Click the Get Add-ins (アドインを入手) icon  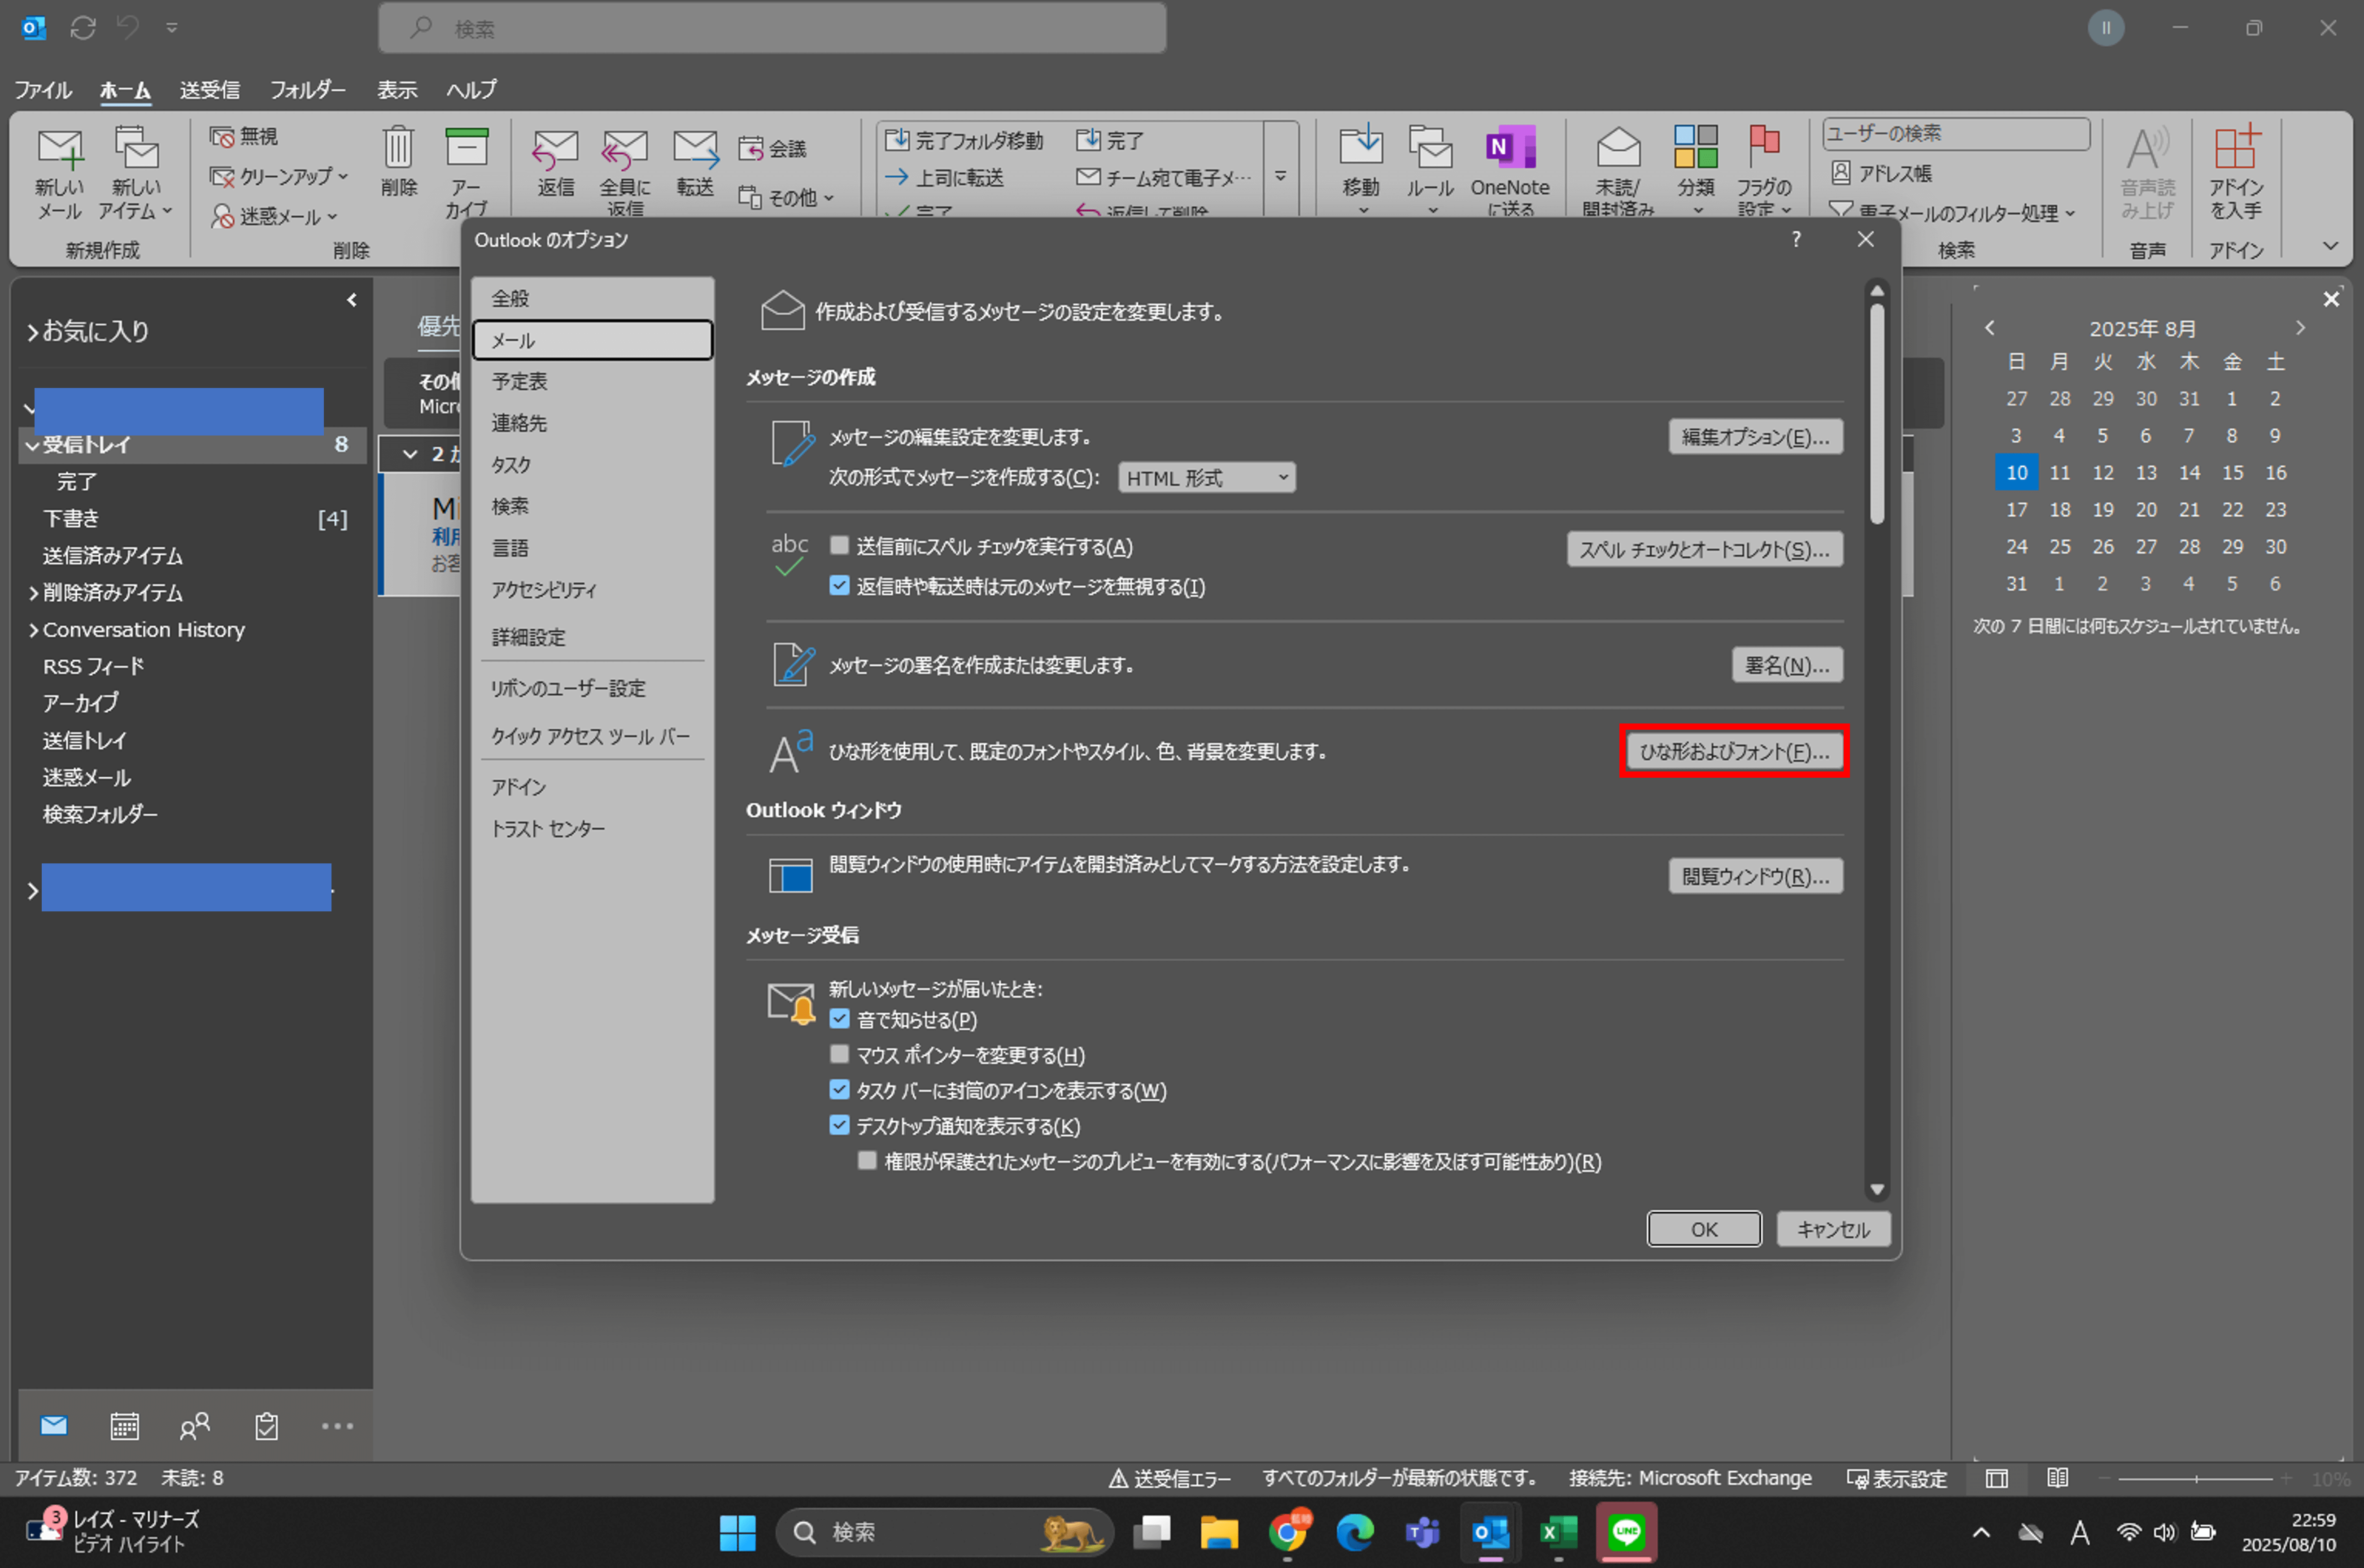(x=2237, y=147)
